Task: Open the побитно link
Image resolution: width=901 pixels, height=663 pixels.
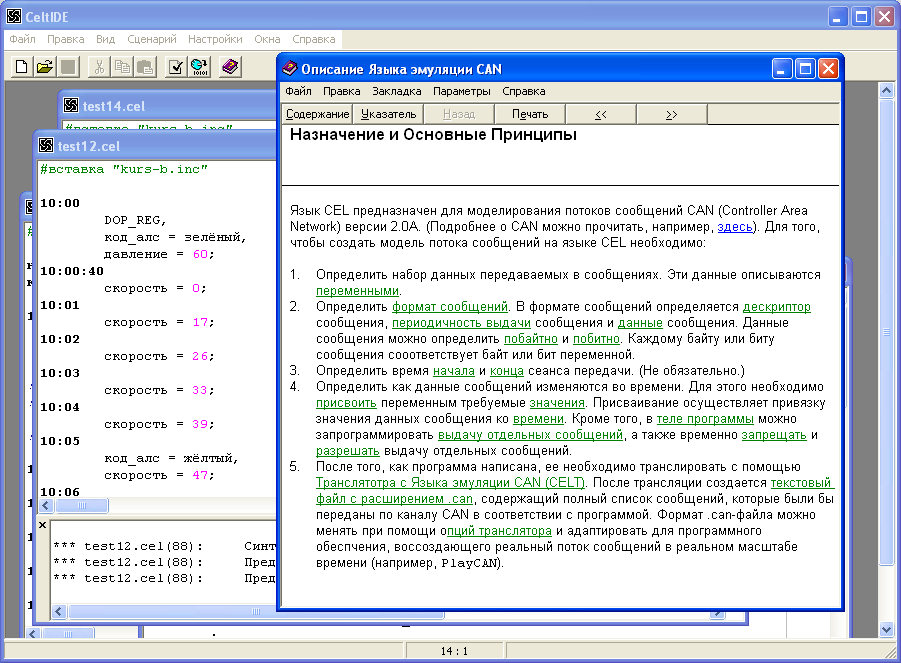Action: click(596, 339)
